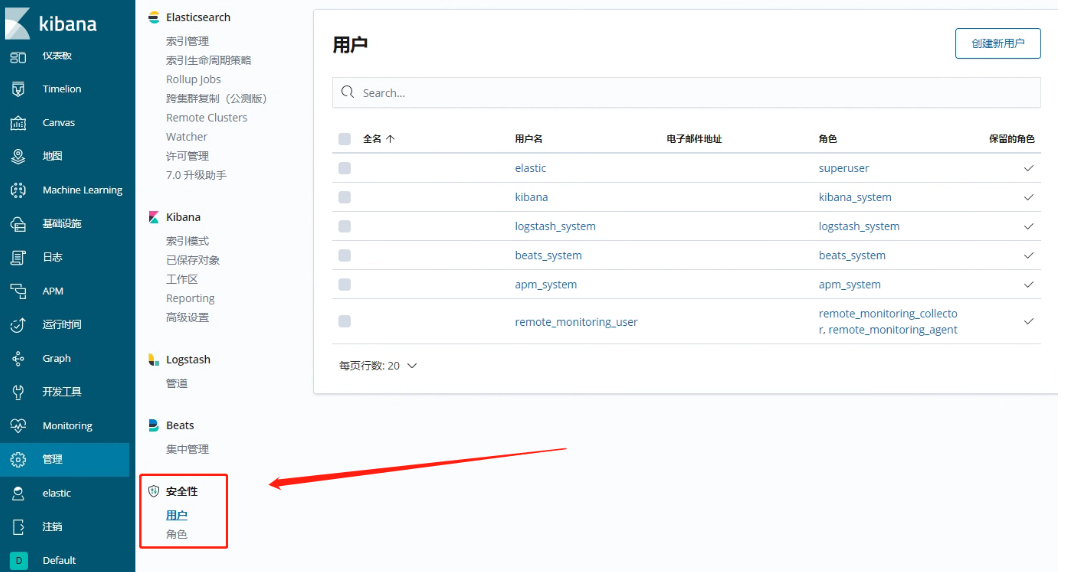Open Rollup Jobs menu item
The image size is (1070, 572).
click(193, 79)
